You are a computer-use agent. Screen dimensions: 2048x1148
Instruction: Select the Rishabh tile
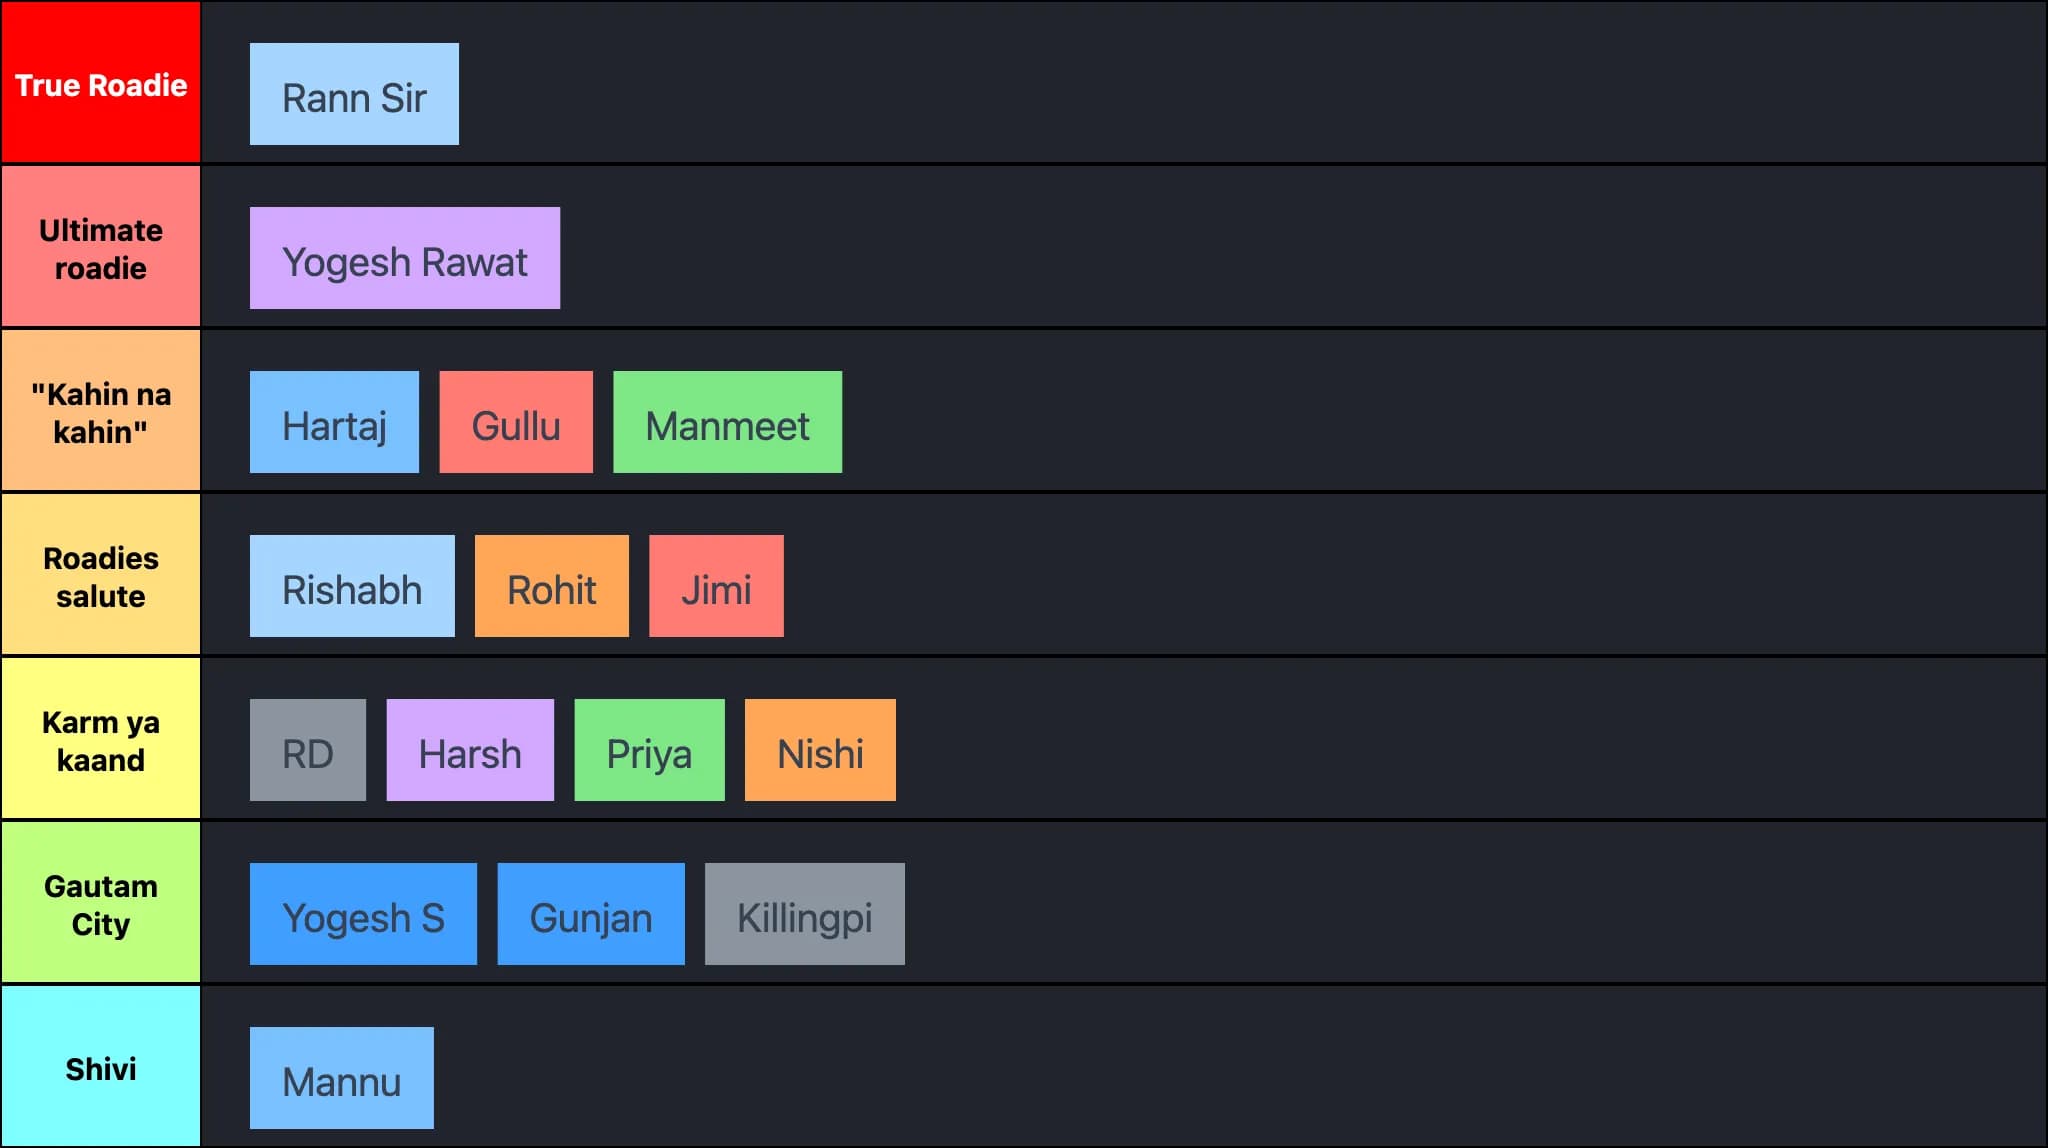click(x=352, y=586)
